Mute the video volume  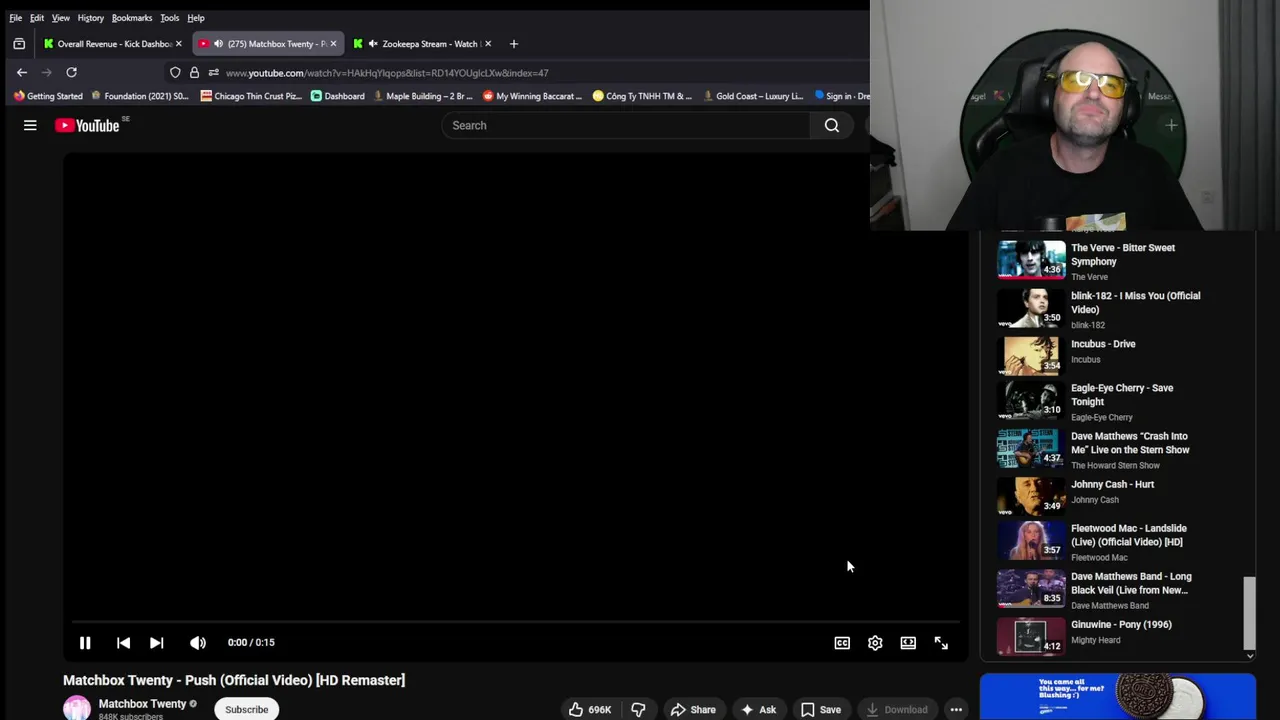pyautogui.click(x=198, y=643)
